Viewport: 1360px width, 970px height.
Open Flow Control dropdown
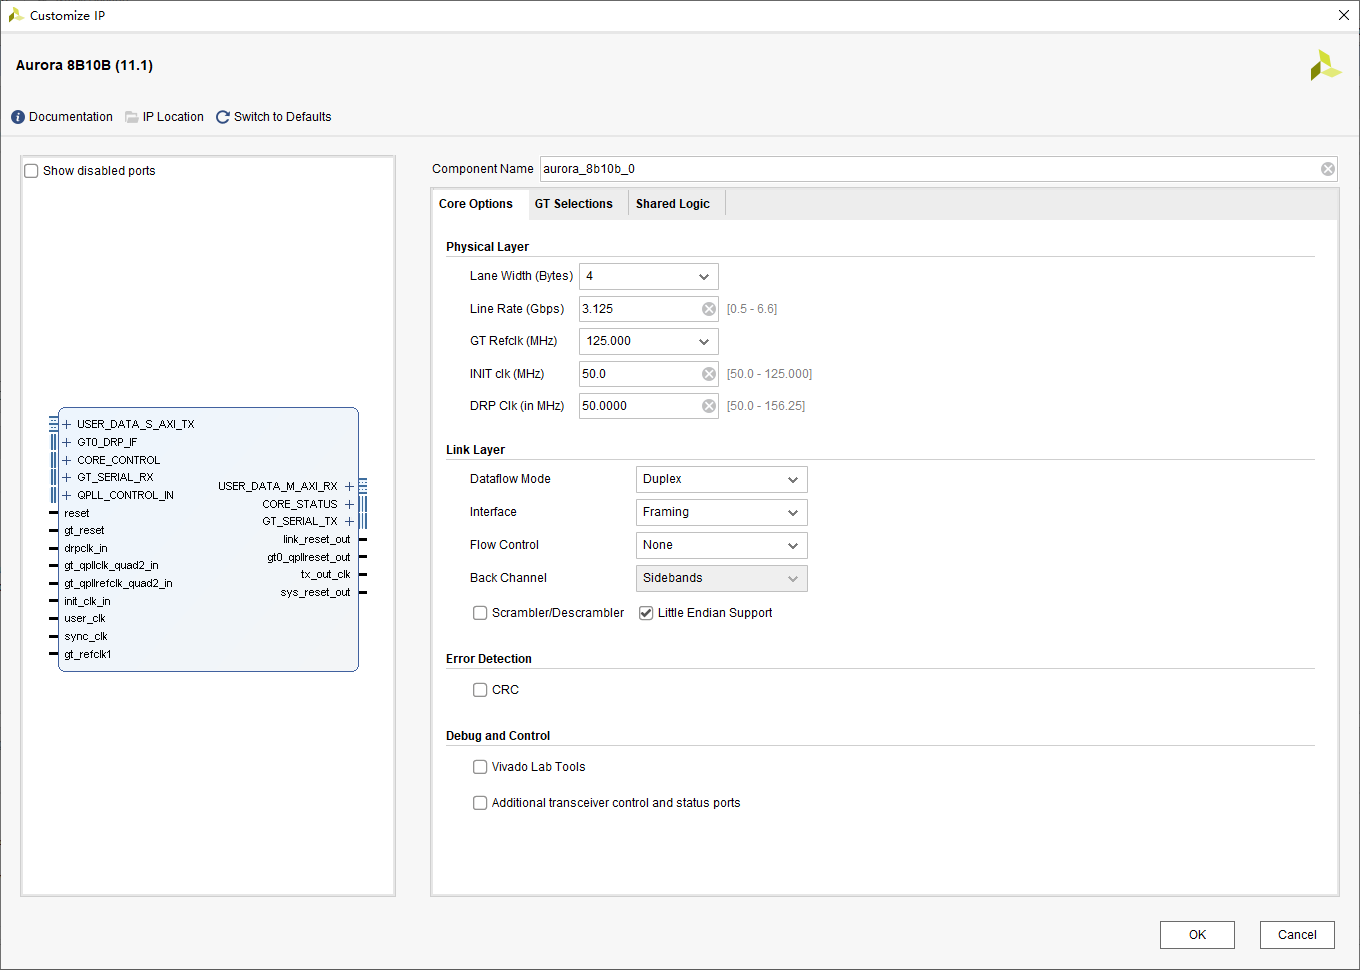(721, 545)
